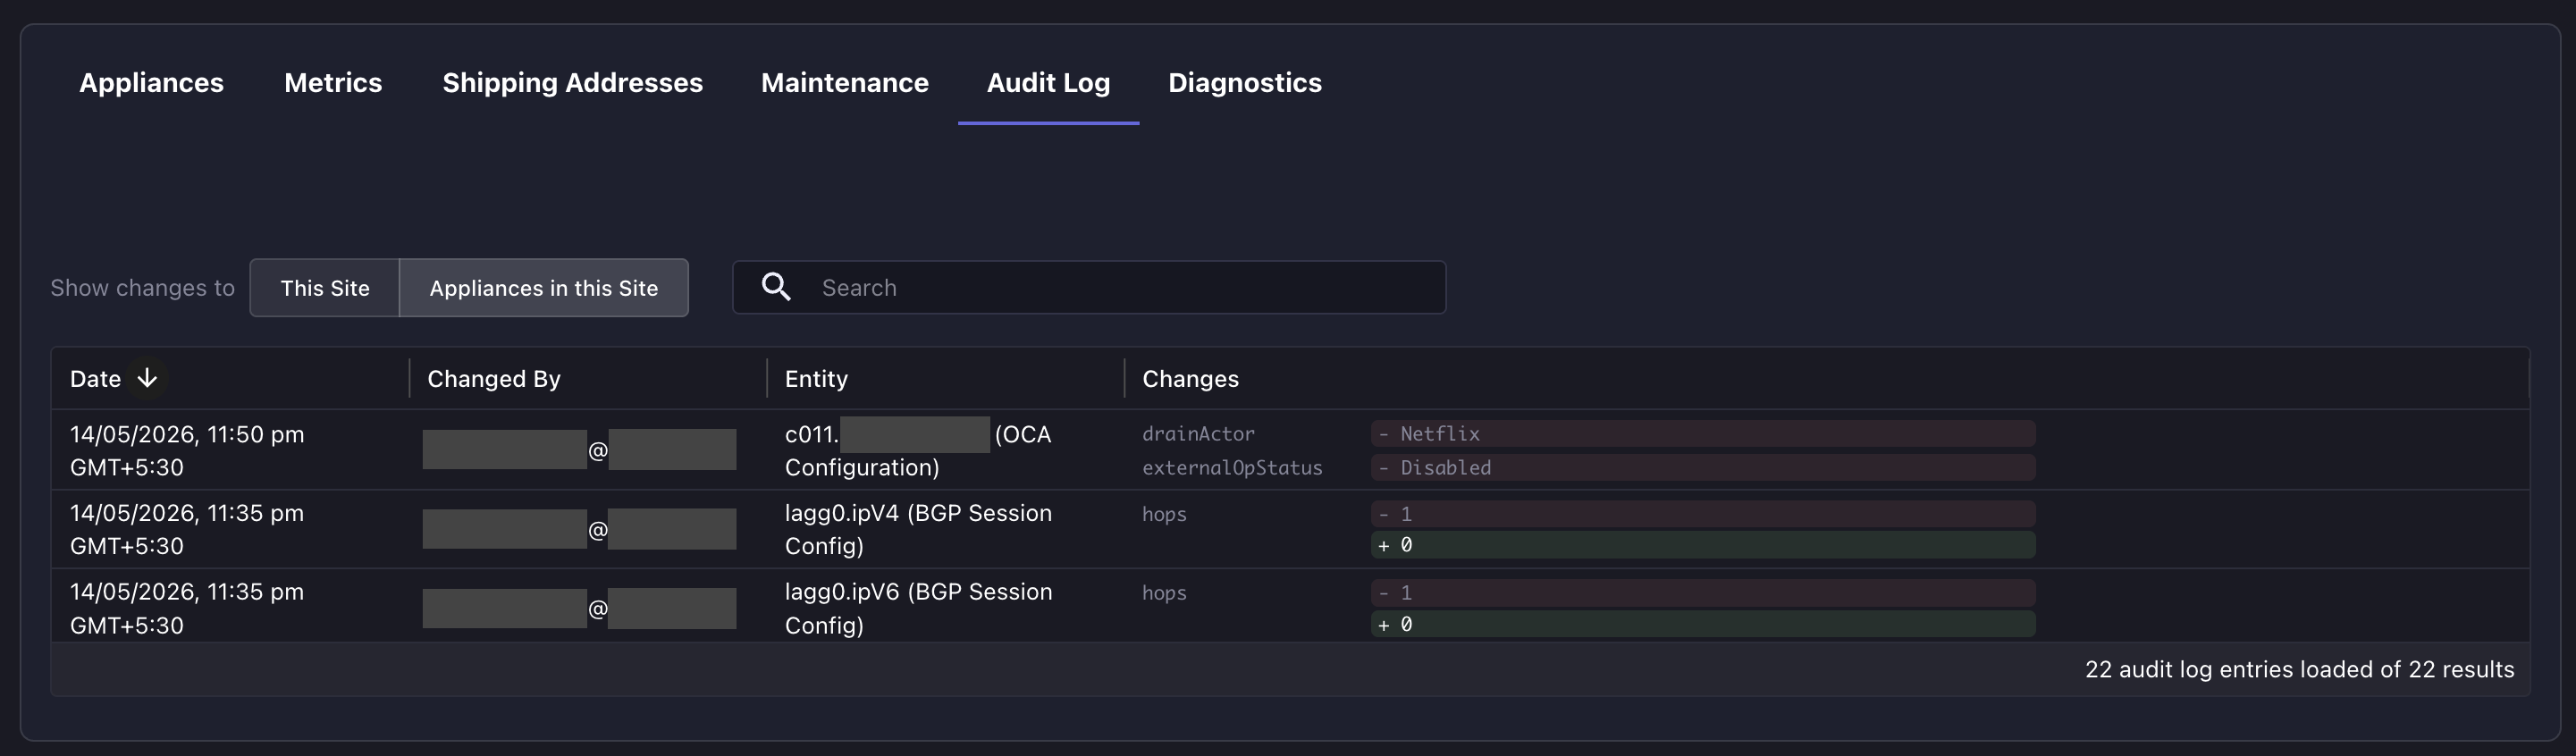Select the Audit Log tab
2576x756 pixels.
[1048, 83]
